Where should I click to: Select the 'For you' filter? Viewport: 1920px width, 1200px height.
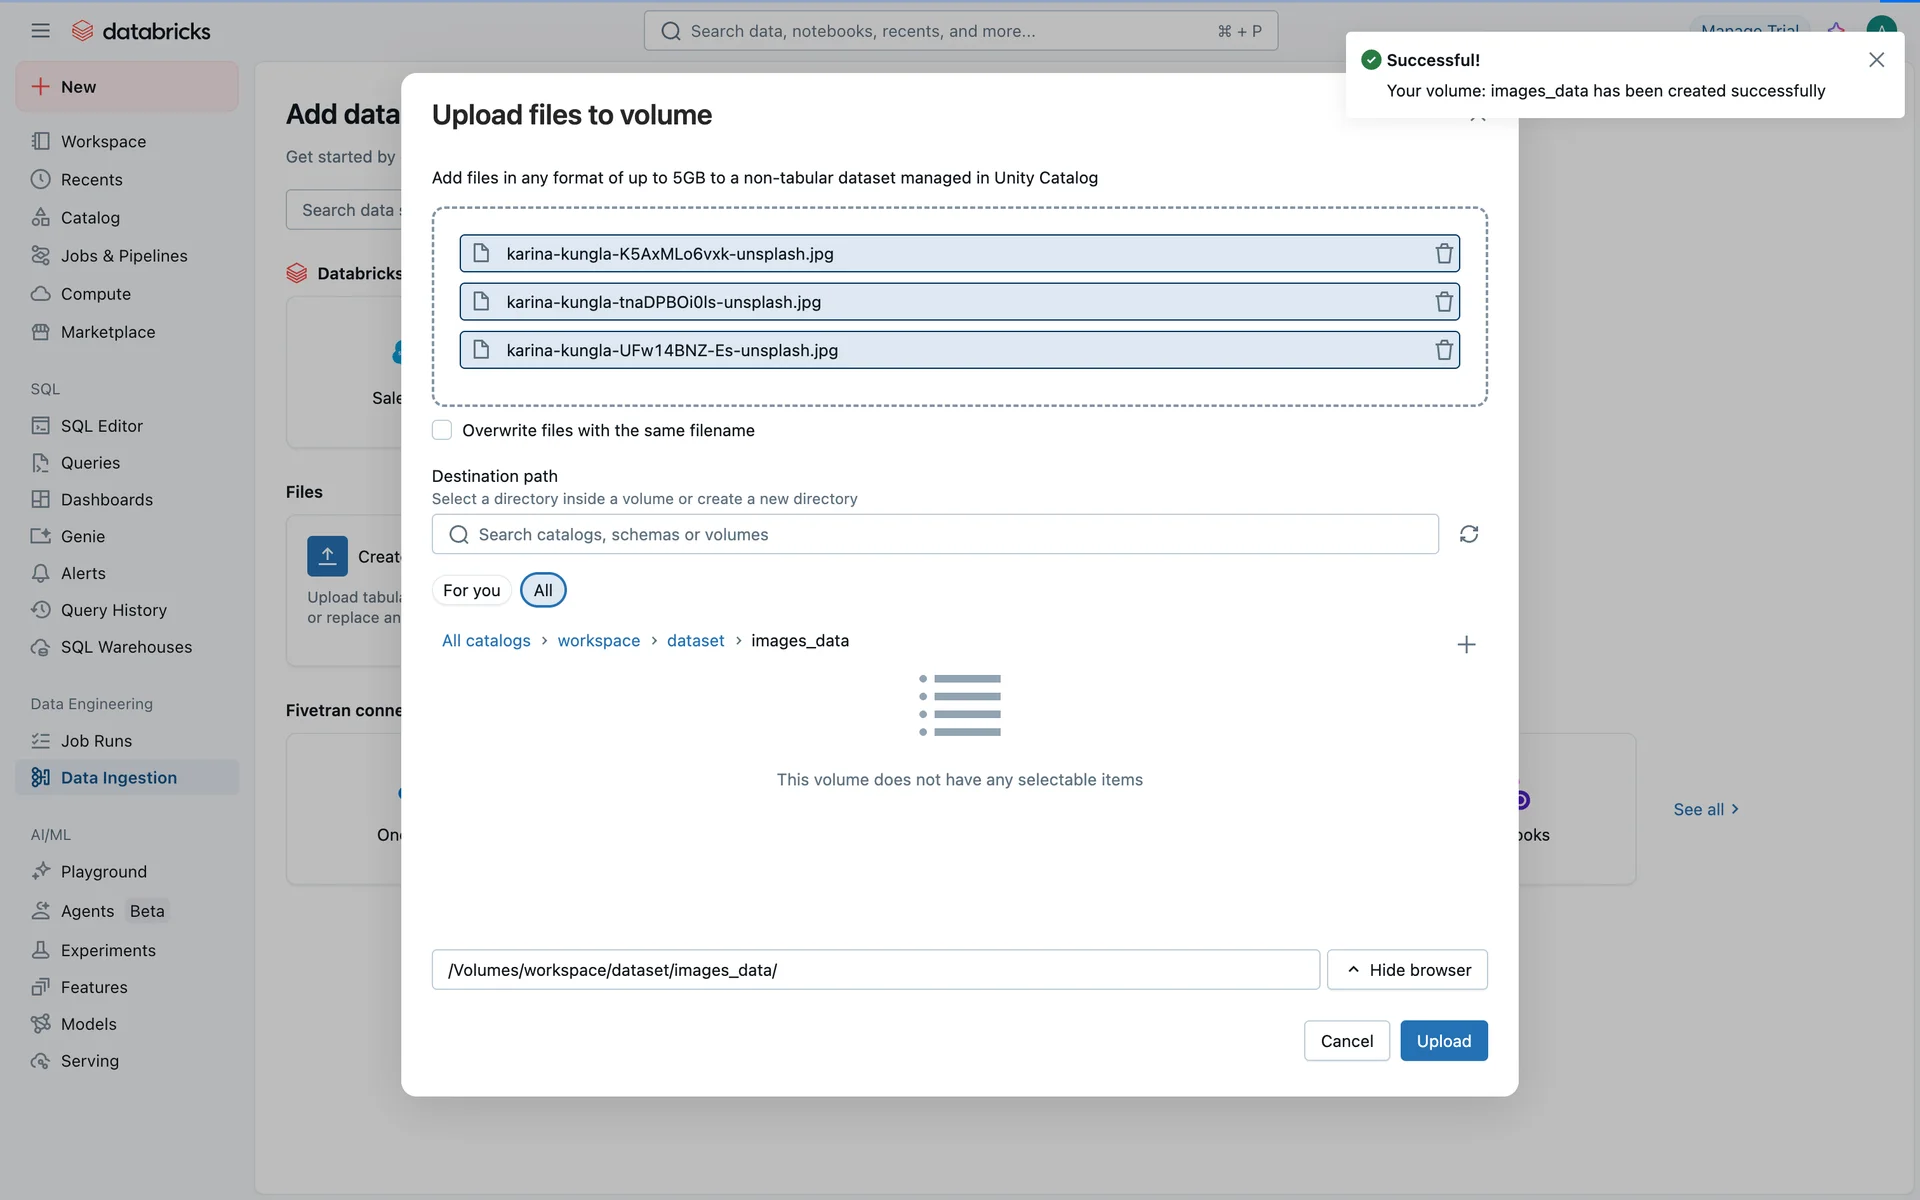click(x=471, y=590)
